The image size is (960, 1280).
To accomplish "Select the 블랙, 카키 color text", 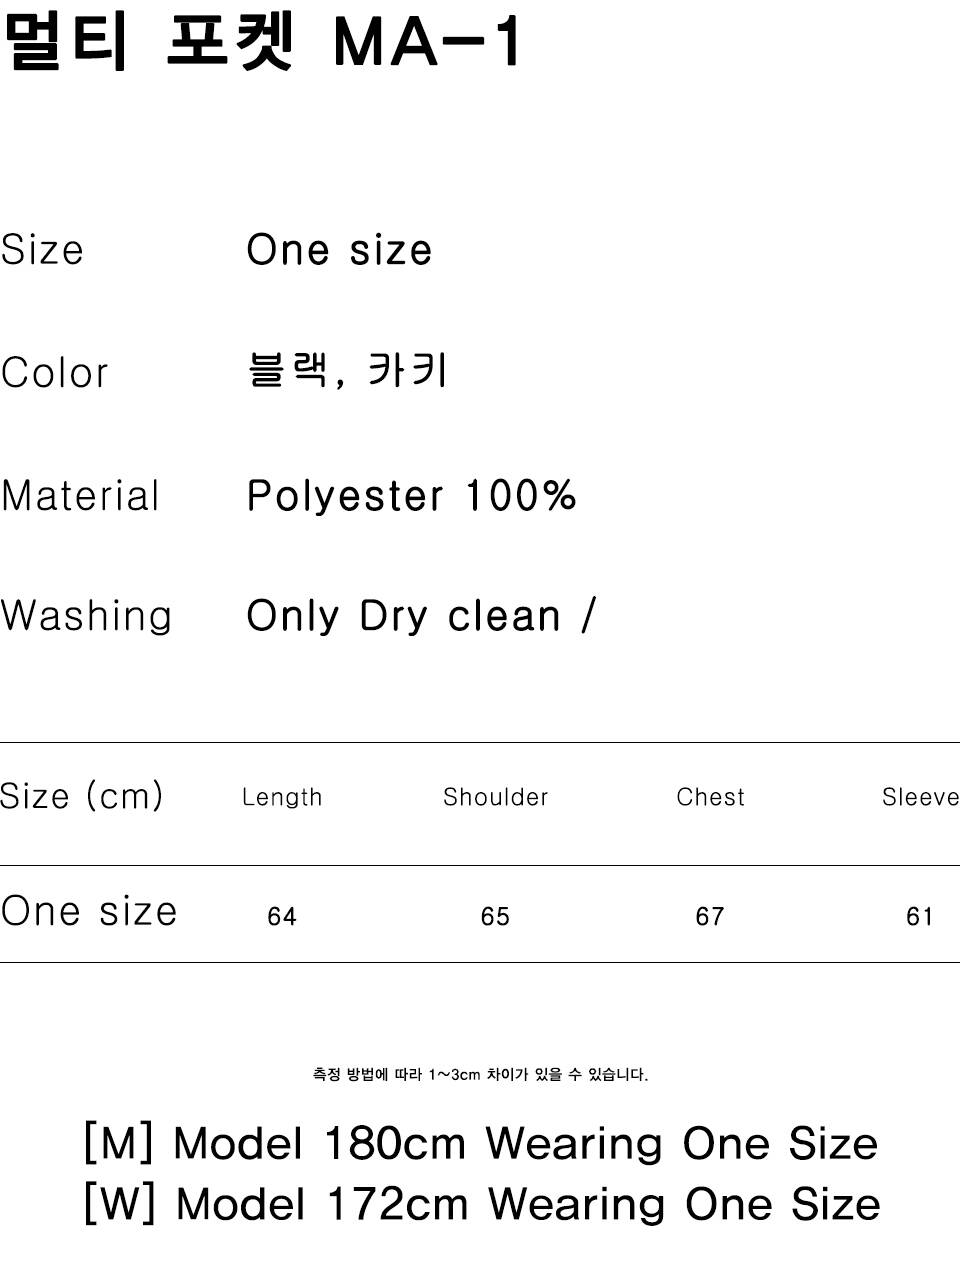I will pyautogui.click(x=348, y=370).
